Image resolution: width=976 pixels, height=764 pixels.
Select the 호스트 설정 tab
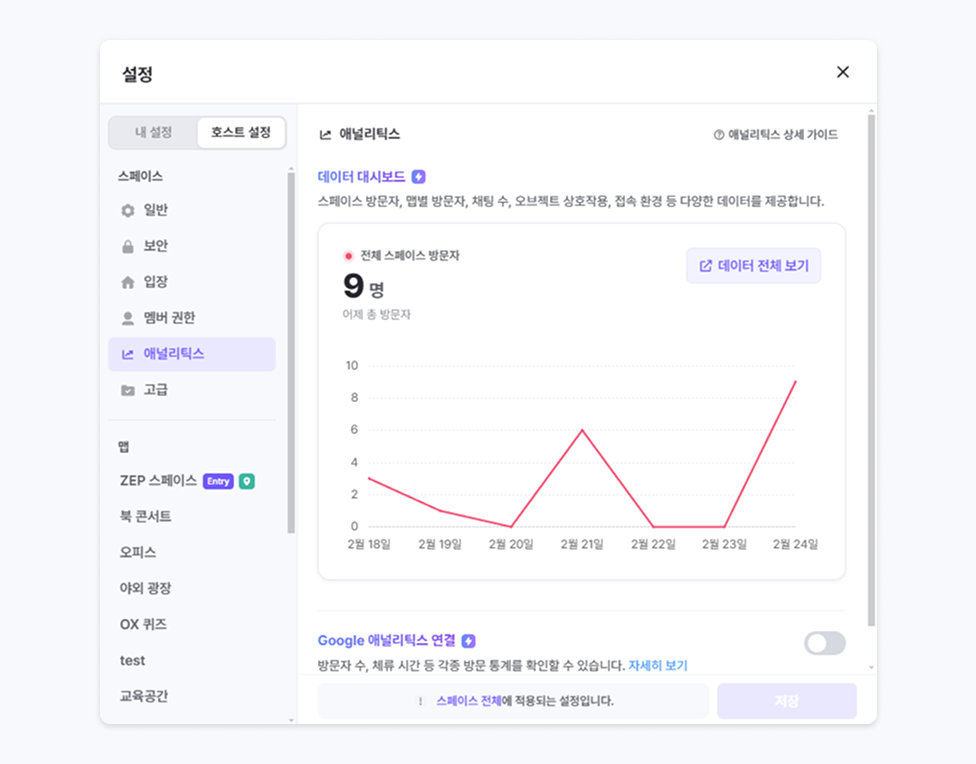click(241, 132)
